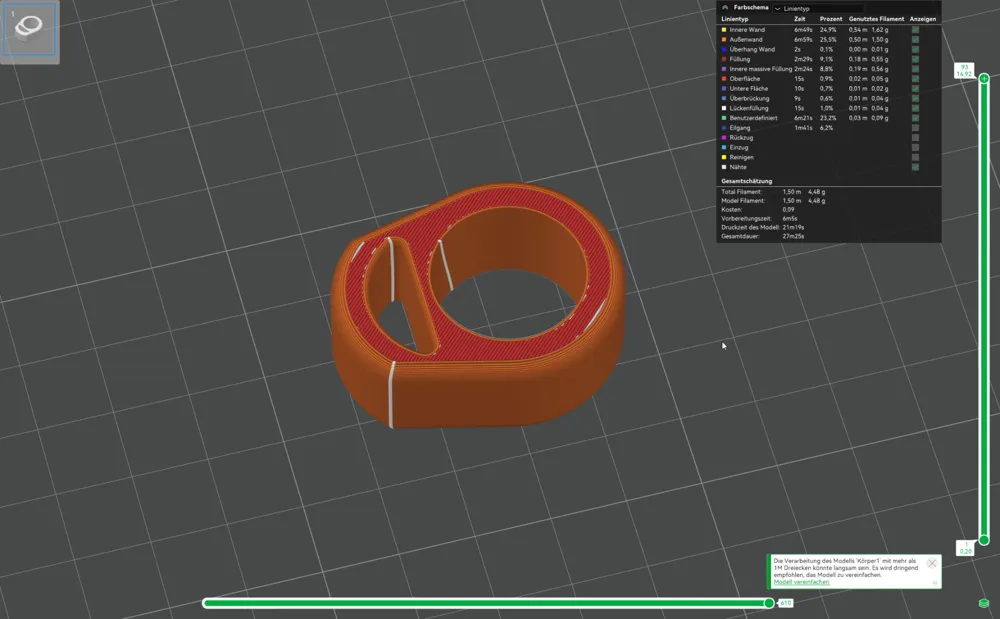
Task: Toggle visibility of Außenwand lines
Action: pyautogui.click(x=915, y=40)
